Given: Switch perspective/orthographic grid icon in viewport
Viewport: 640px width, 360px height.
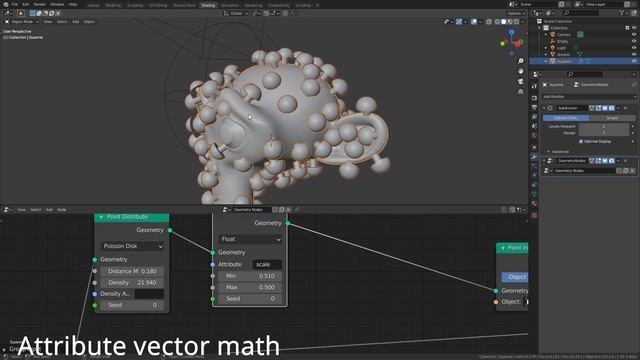Looking at the screenshot, I should (520, 92).
